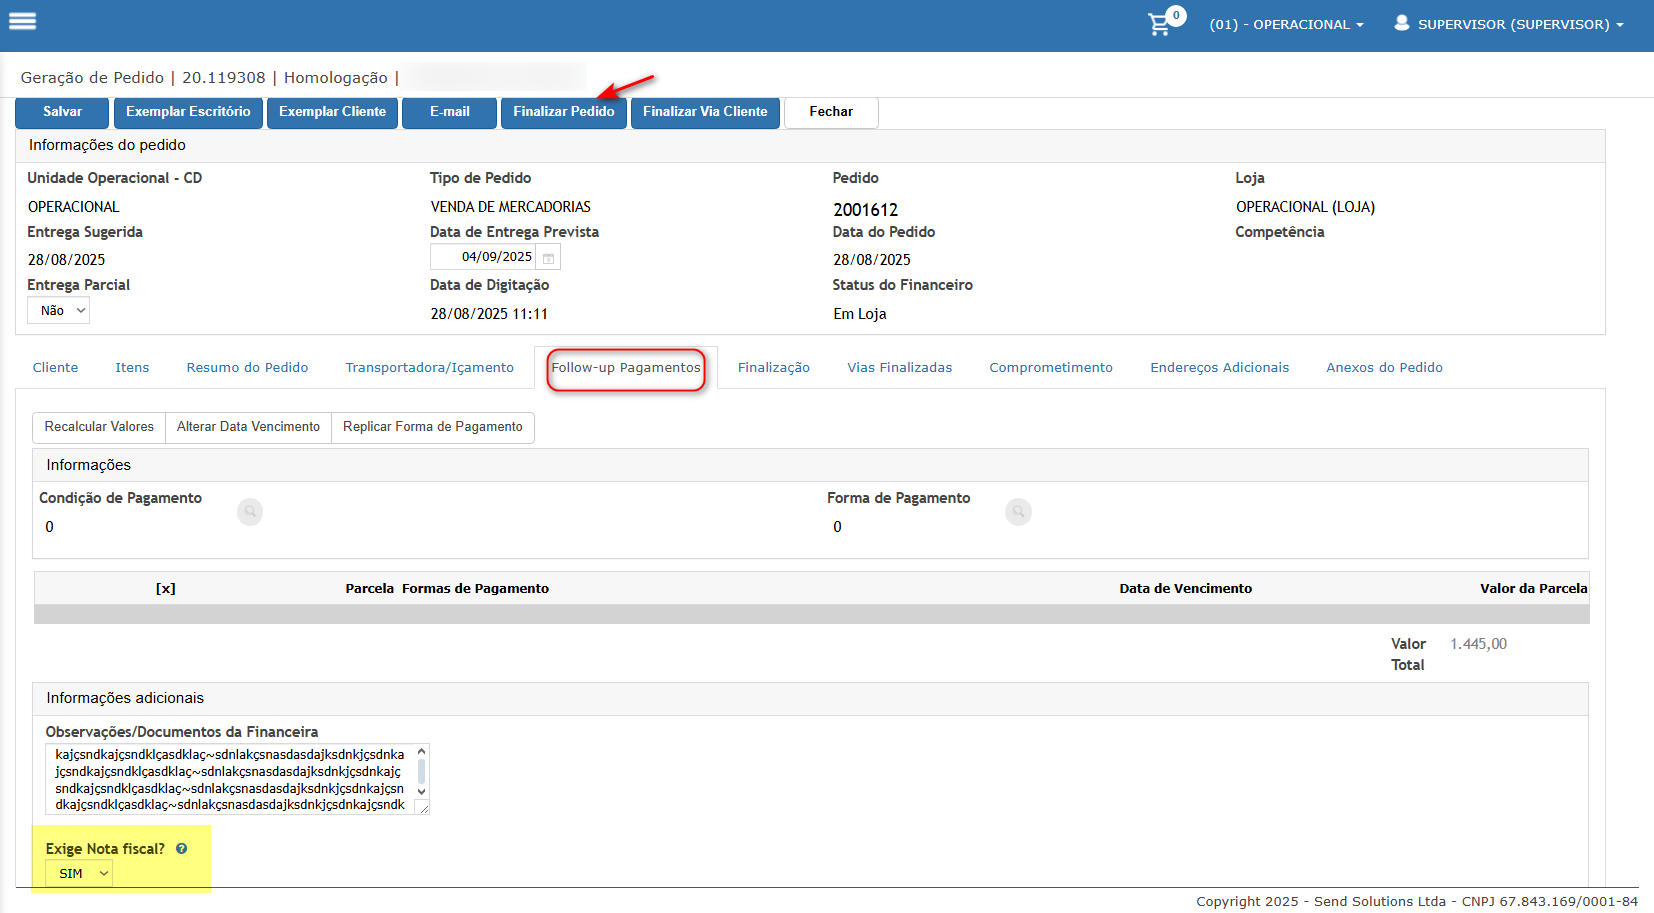1654x913 pixels.
Task: Click search icon beside Condição de Pagamento
Action: click(250, 512)
